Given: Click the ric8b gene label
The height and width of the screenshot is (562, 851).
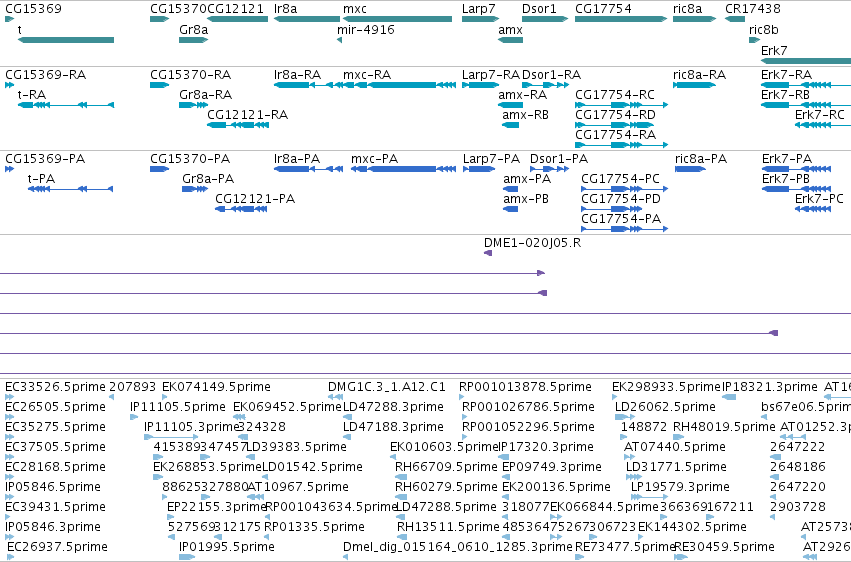Looking at the screenshot, I should pyautogui.click(x=763, y=29).
